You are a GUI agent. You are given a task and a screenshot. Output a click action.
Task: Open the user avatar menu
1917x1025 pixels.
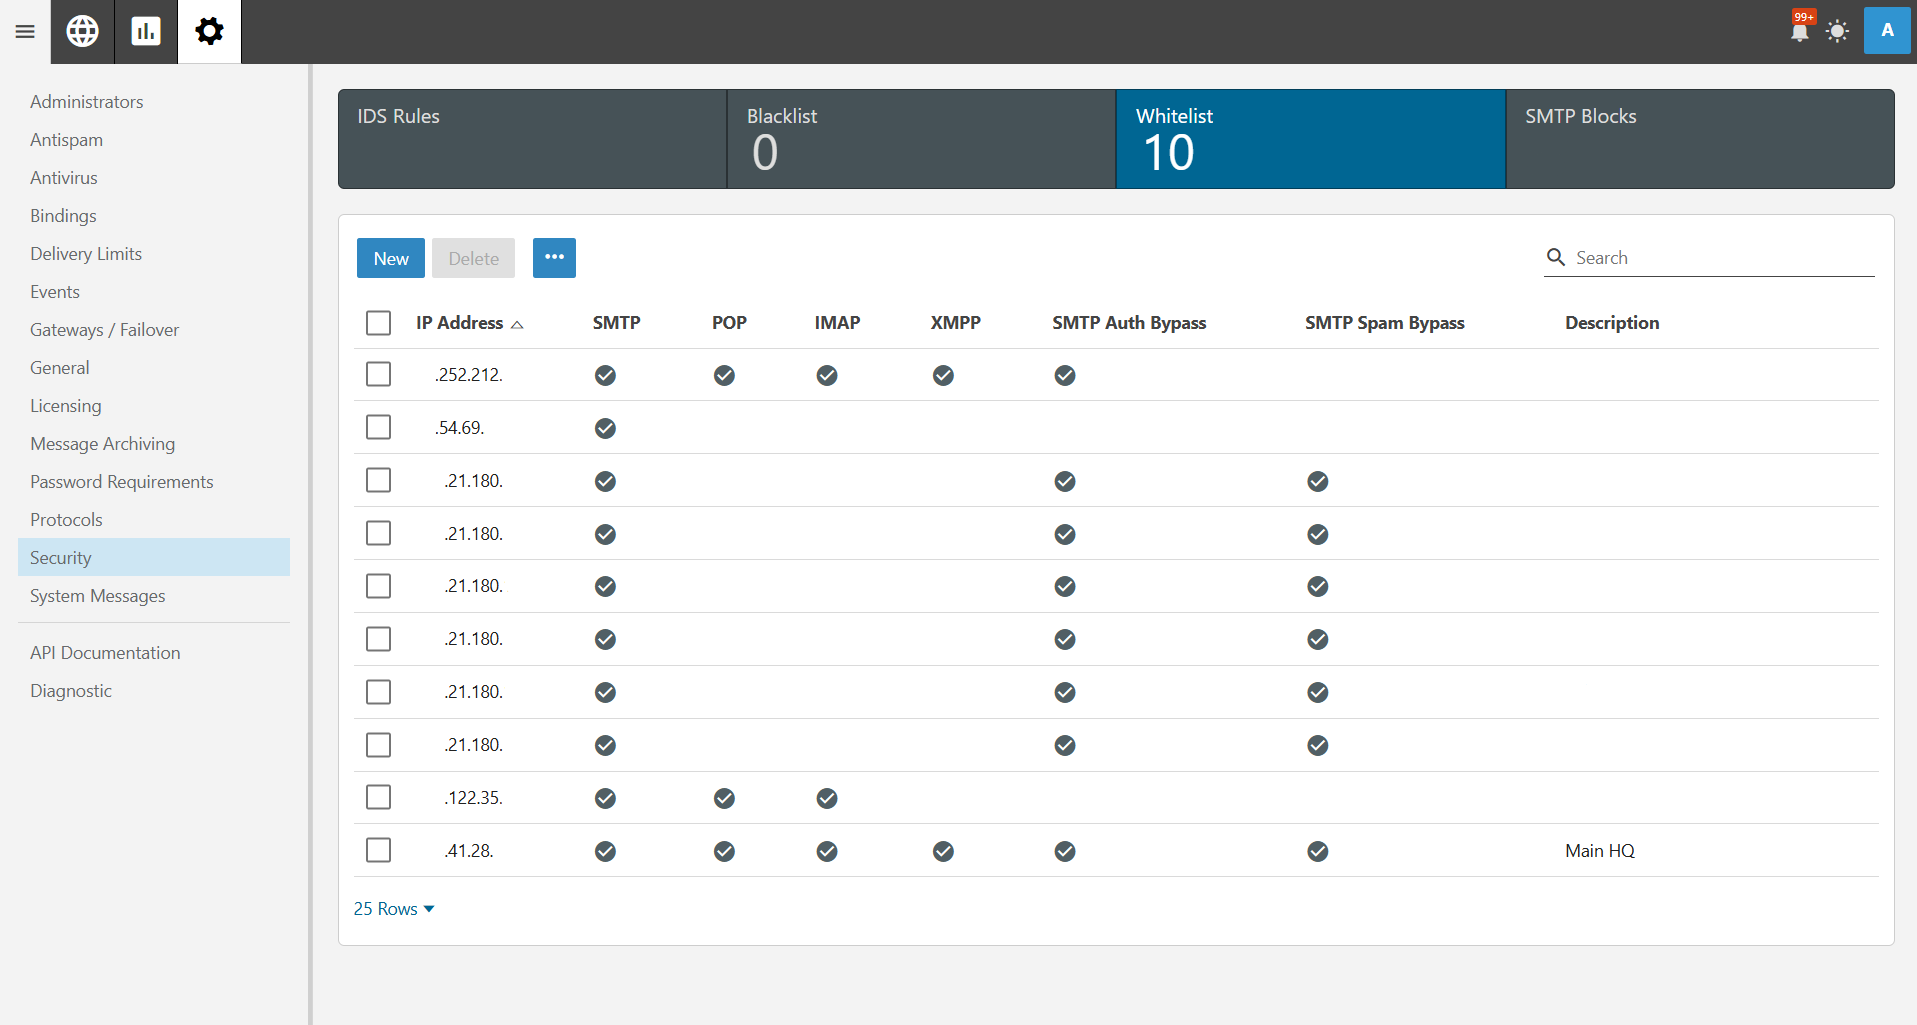point(1886,31)
